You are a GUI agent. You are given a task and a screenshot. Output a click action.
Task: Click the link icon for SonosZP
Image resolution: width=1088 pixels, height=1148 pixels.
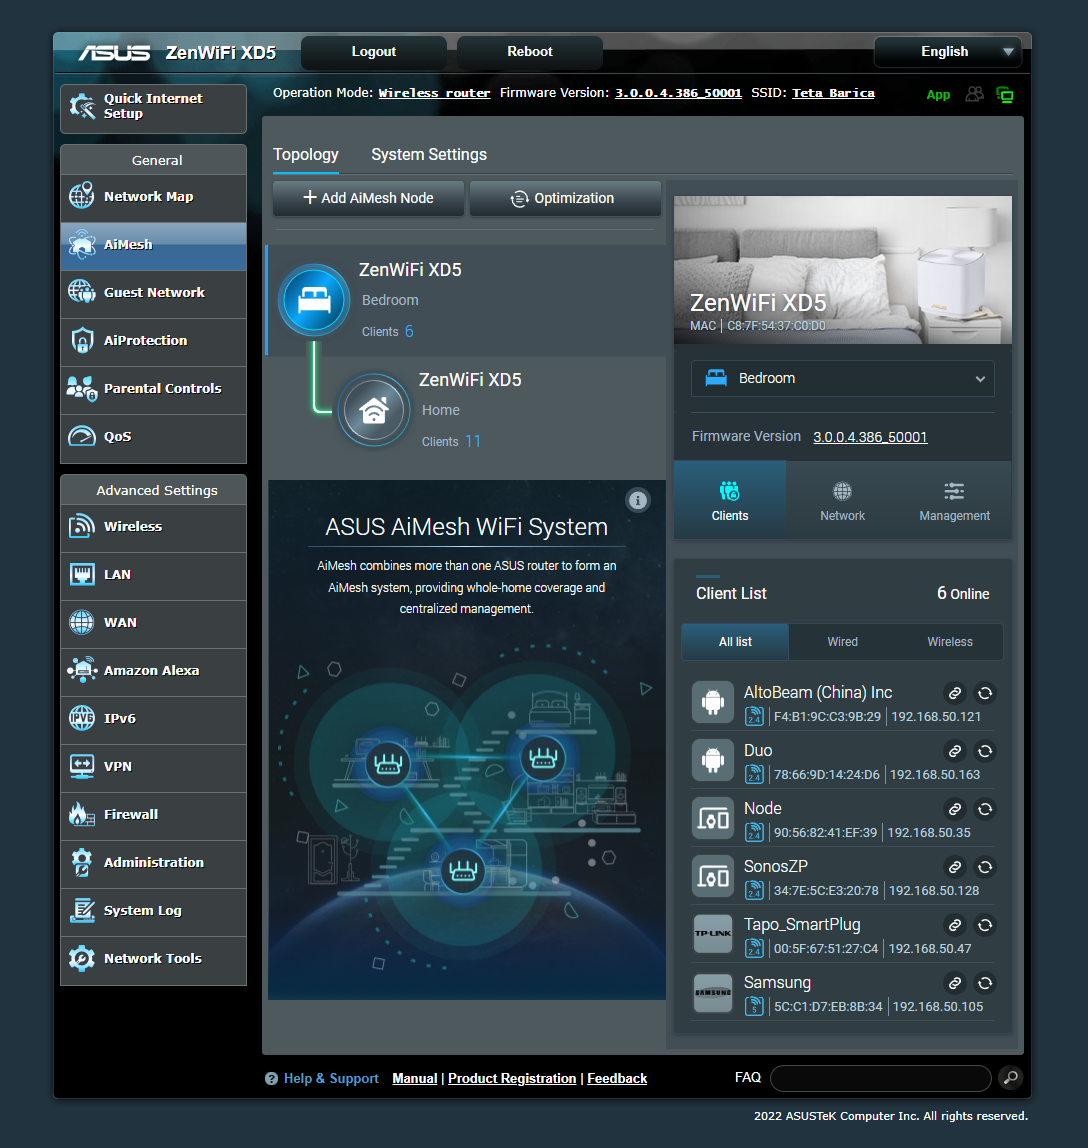coord(955,867)
